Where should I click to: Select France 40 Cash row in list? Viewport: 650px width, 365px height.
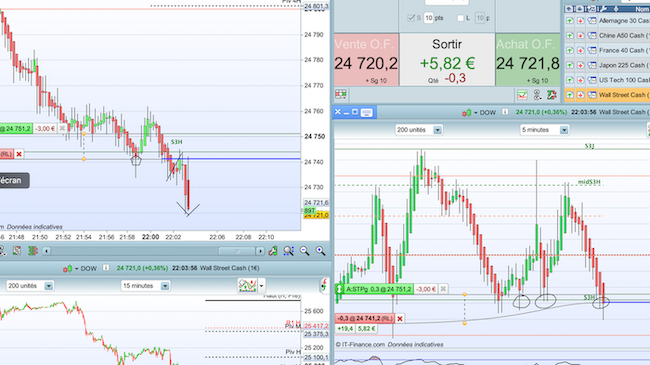pos(607,51)
